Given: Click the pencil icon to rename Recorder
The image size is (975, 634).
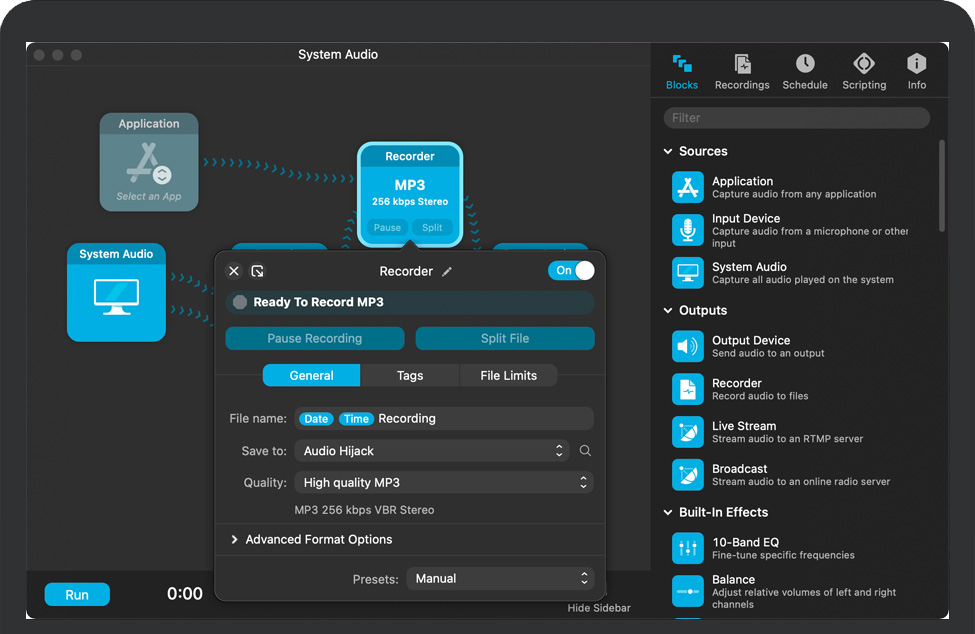Looking at the screenshot, I should click(x=447, y=271).
